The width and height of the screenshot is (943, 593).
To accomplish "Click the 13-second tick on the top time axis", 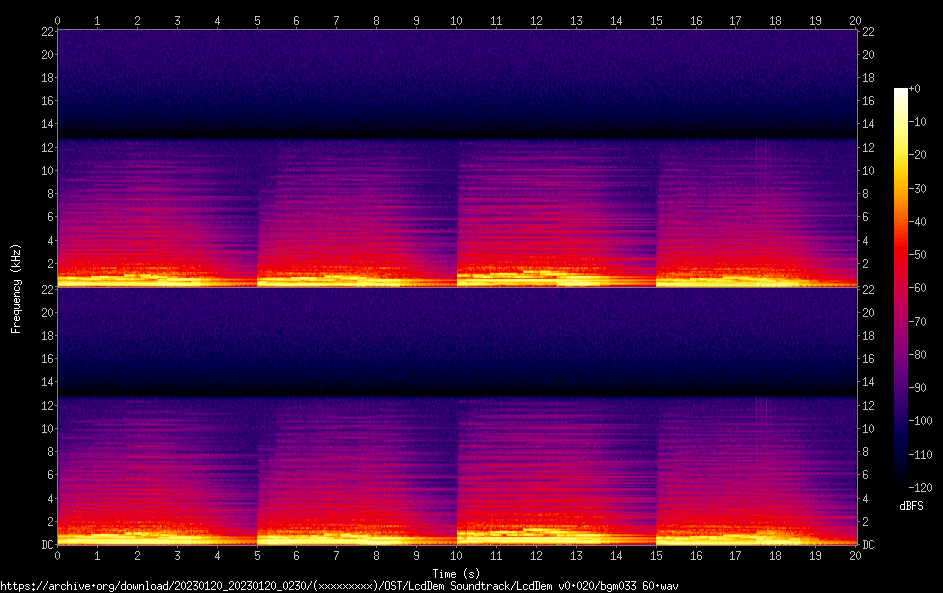I will tap(576, 19).
